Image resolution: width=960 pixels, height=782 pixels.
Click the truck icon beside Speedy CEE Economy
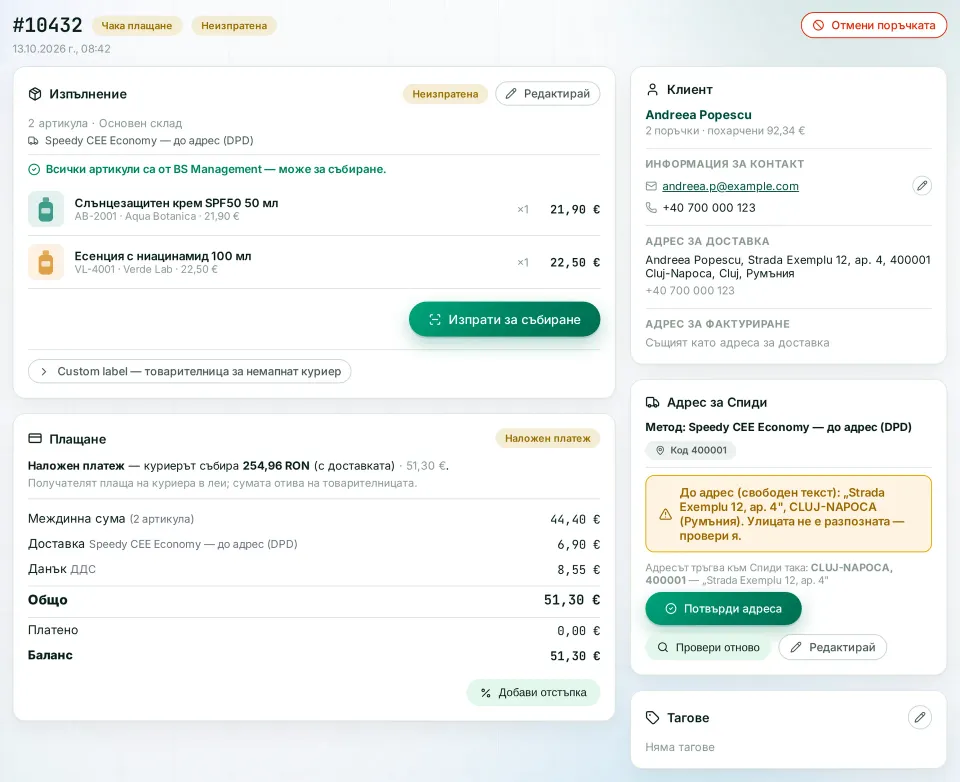(x=33, y=141)
